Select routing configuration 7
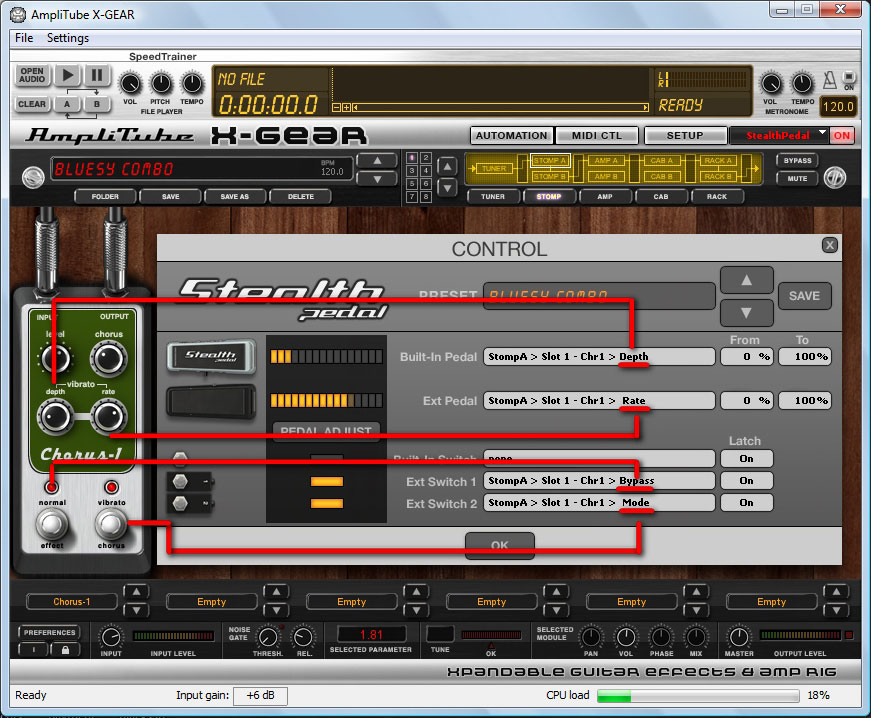Viewport: 871px width, 718px height. [x=412, y=197]
